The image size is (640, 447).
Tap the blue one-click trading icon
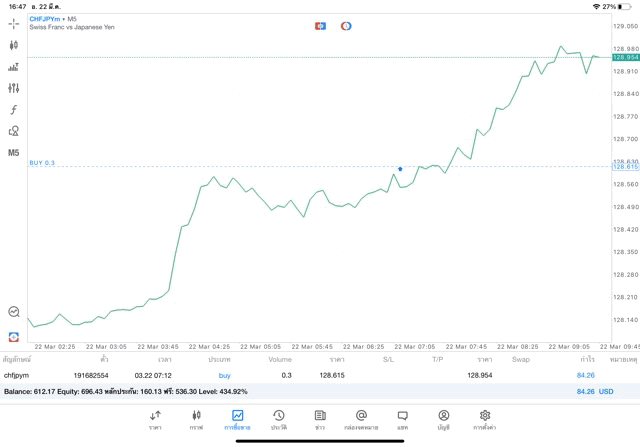coord(320,24)
